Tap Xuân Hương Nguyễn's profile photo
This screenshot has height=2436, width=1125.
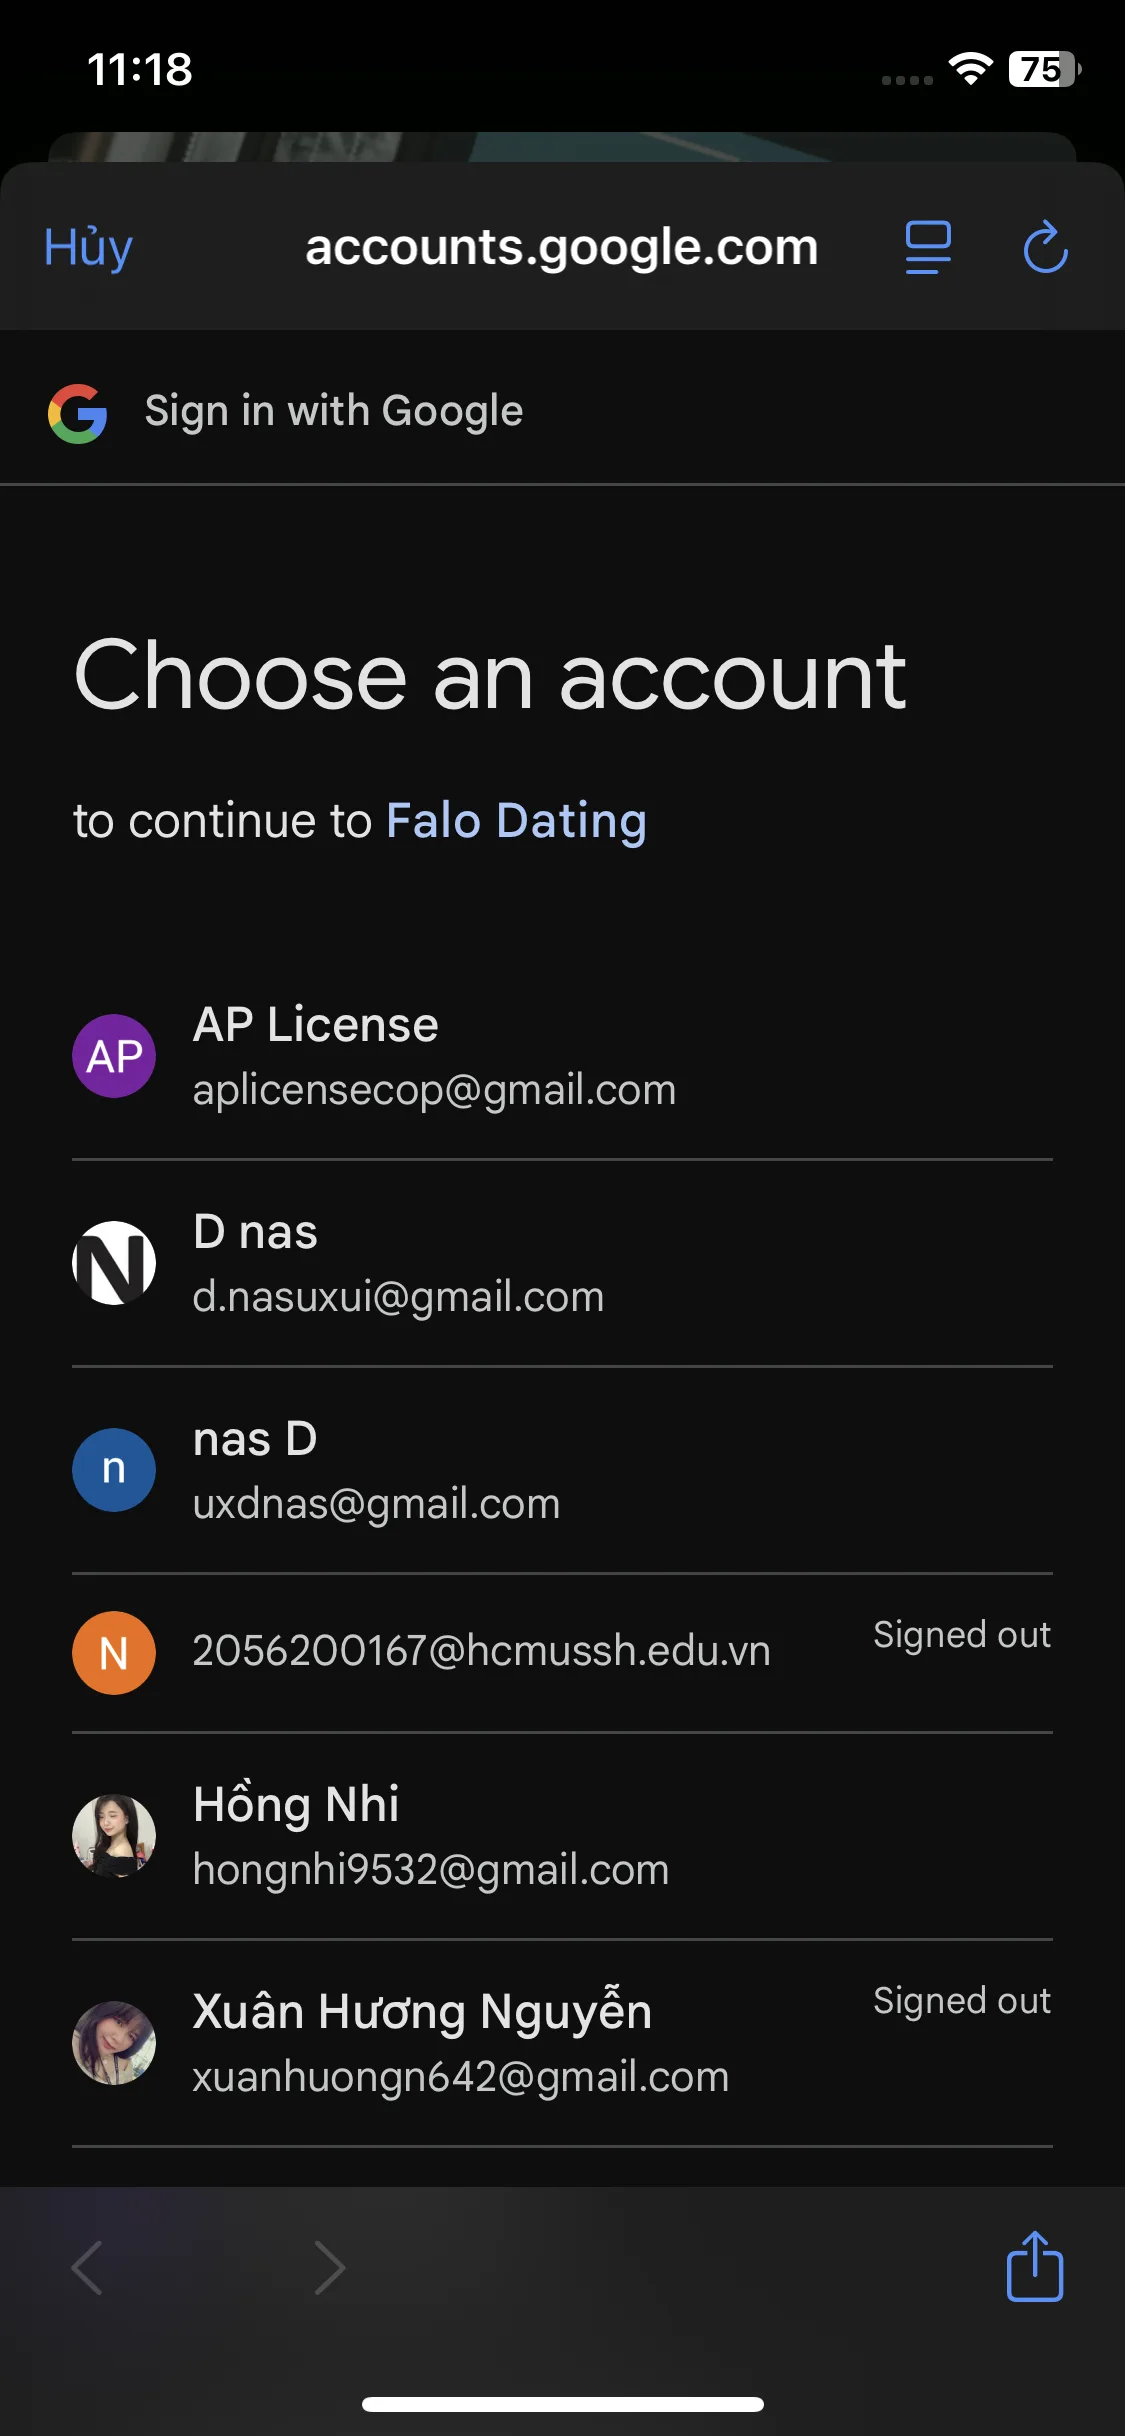point(114,2042)
